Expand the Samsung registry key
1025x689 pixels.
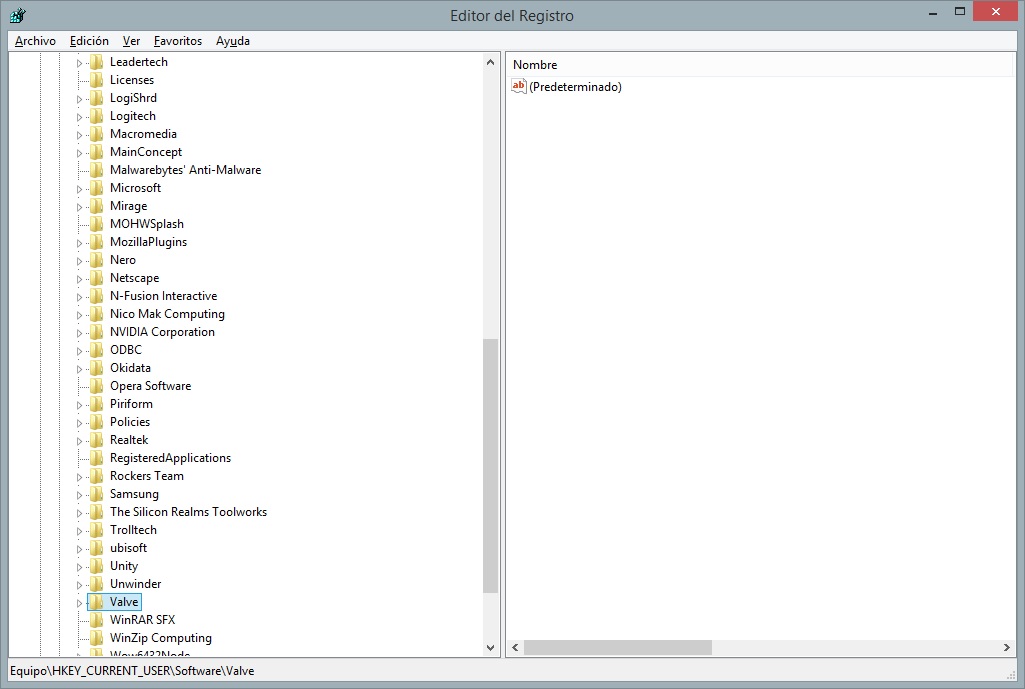(79, 495)
